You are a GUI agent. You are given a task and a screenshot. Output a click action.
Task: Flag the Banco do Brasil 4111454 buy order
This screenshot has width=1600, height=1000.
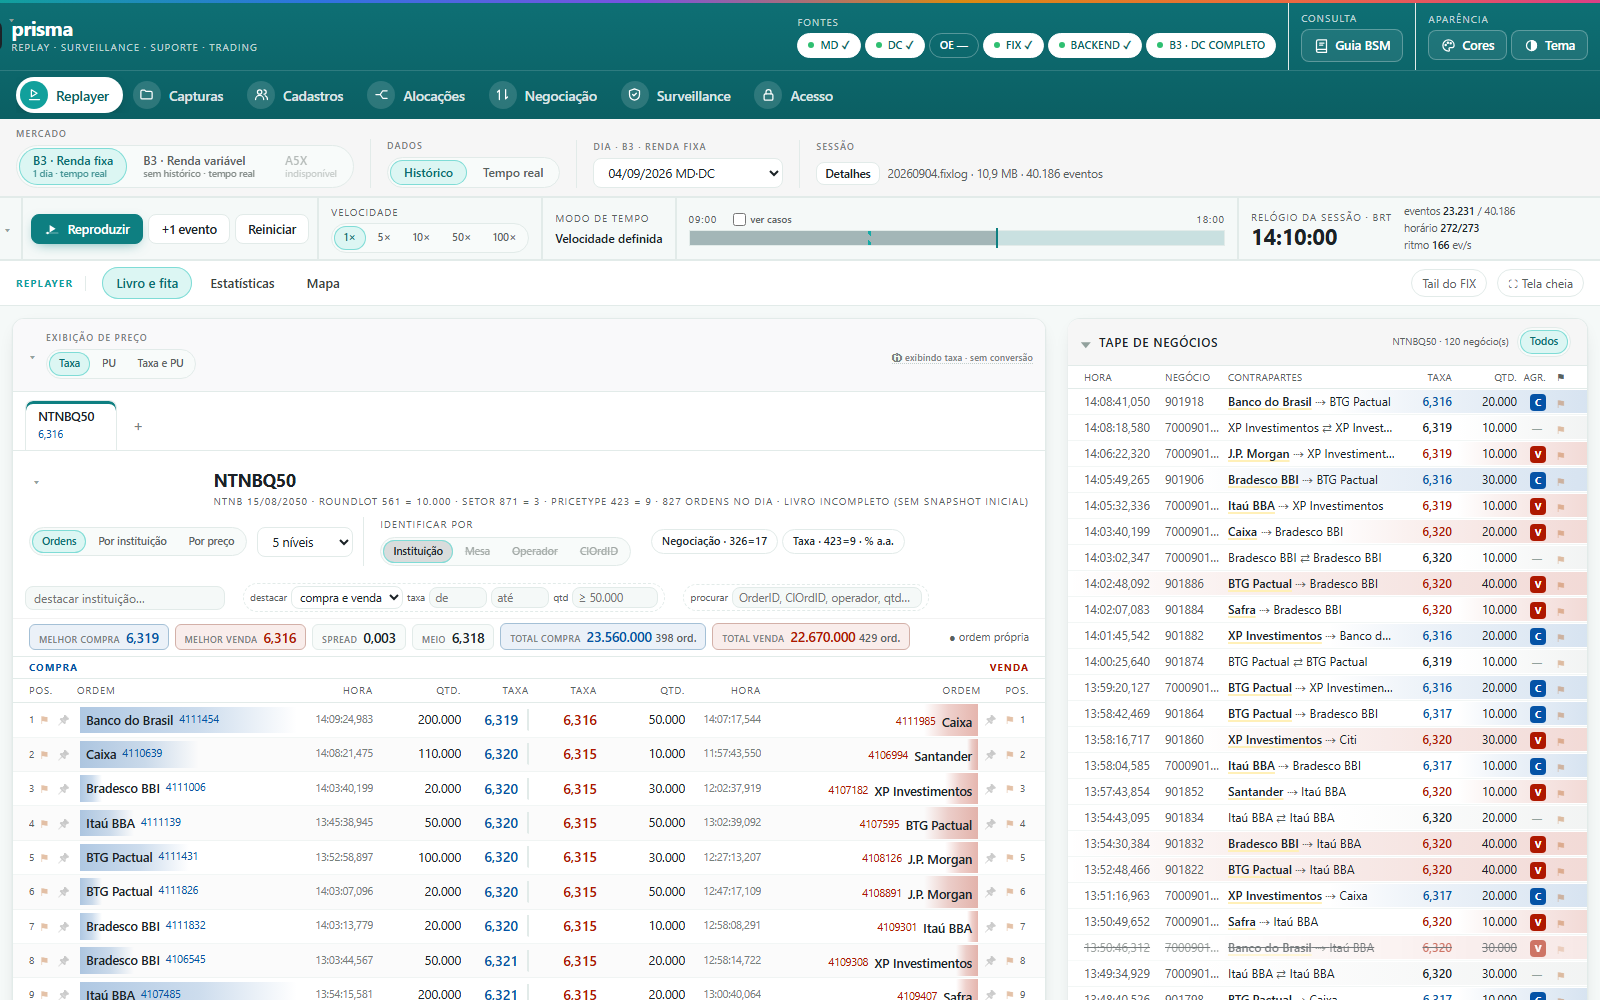tap(45, 720)
